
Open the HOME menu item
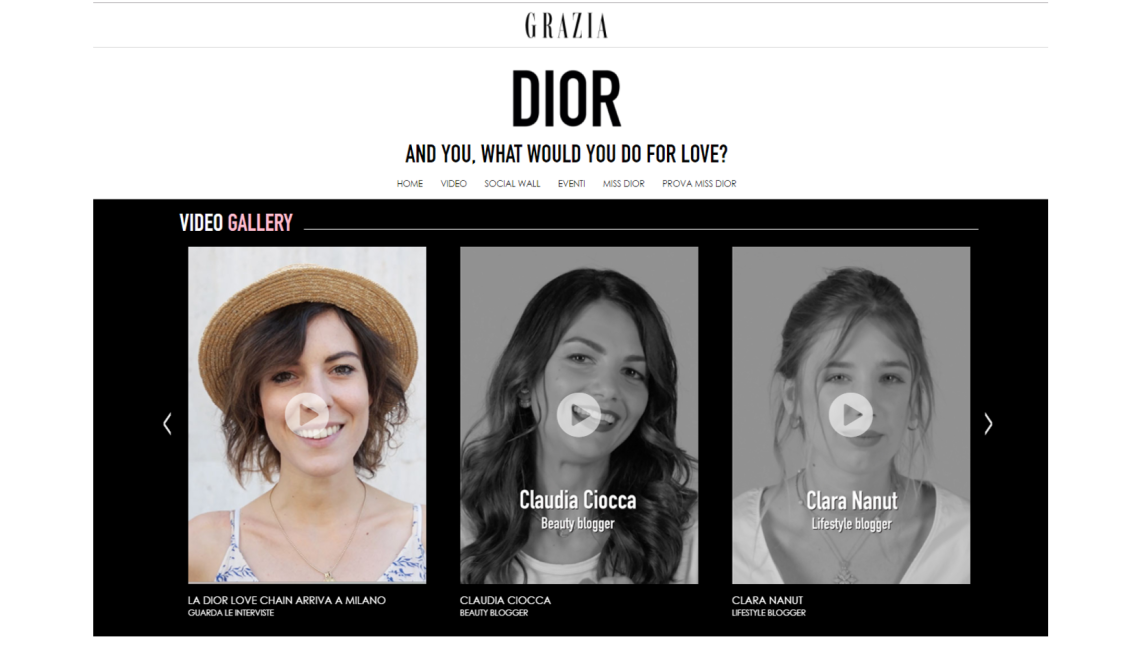[x=409, y=184]
